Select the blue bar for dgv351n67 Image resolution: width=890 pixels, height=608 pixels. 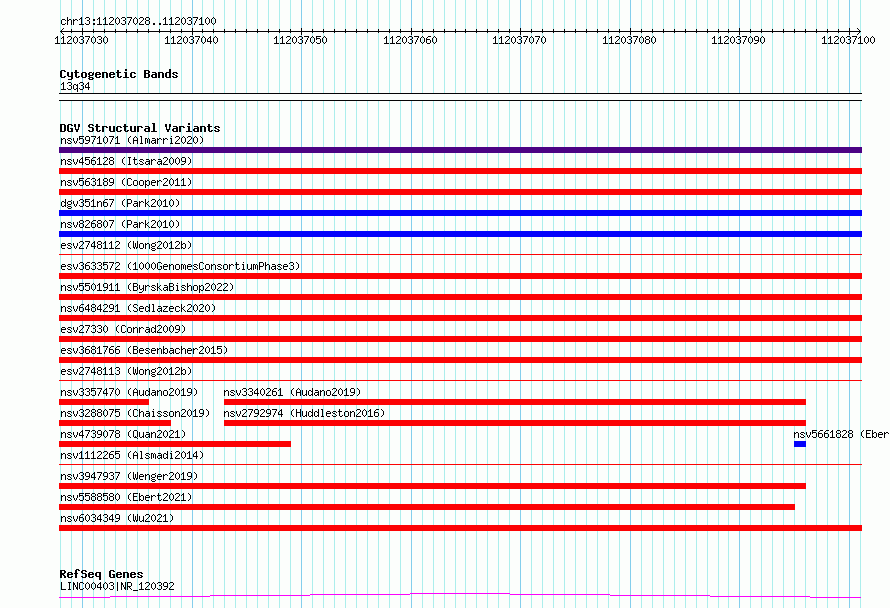click(460, 213)
